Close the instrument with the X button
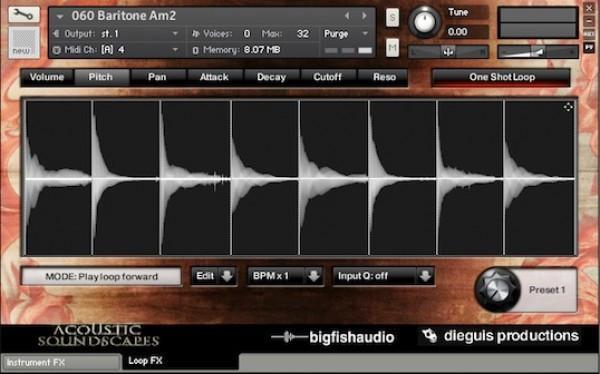The height and width of the screenshot is (374, 600). coord(589,8)
